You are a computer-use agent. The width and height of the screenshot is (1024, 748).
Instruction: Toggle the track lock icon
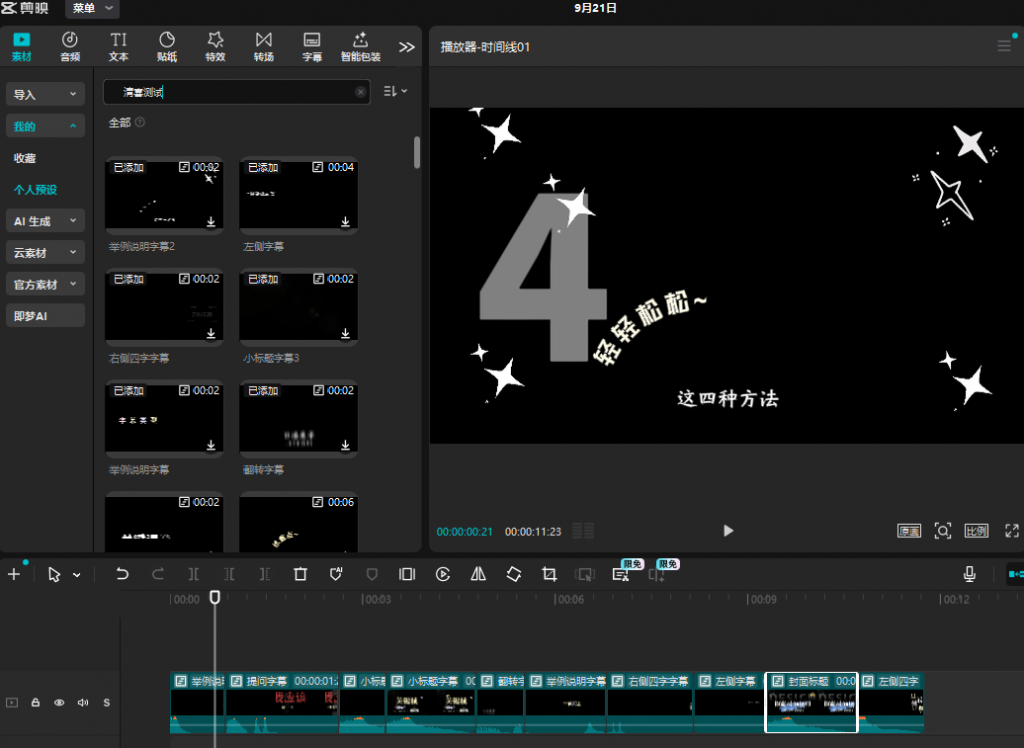[x=36, y=703]
